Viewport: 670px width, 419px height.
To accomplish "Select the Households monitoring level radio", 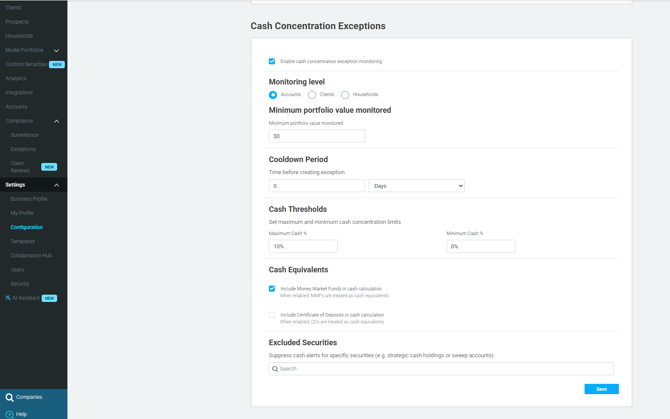I will pos(345,95).
